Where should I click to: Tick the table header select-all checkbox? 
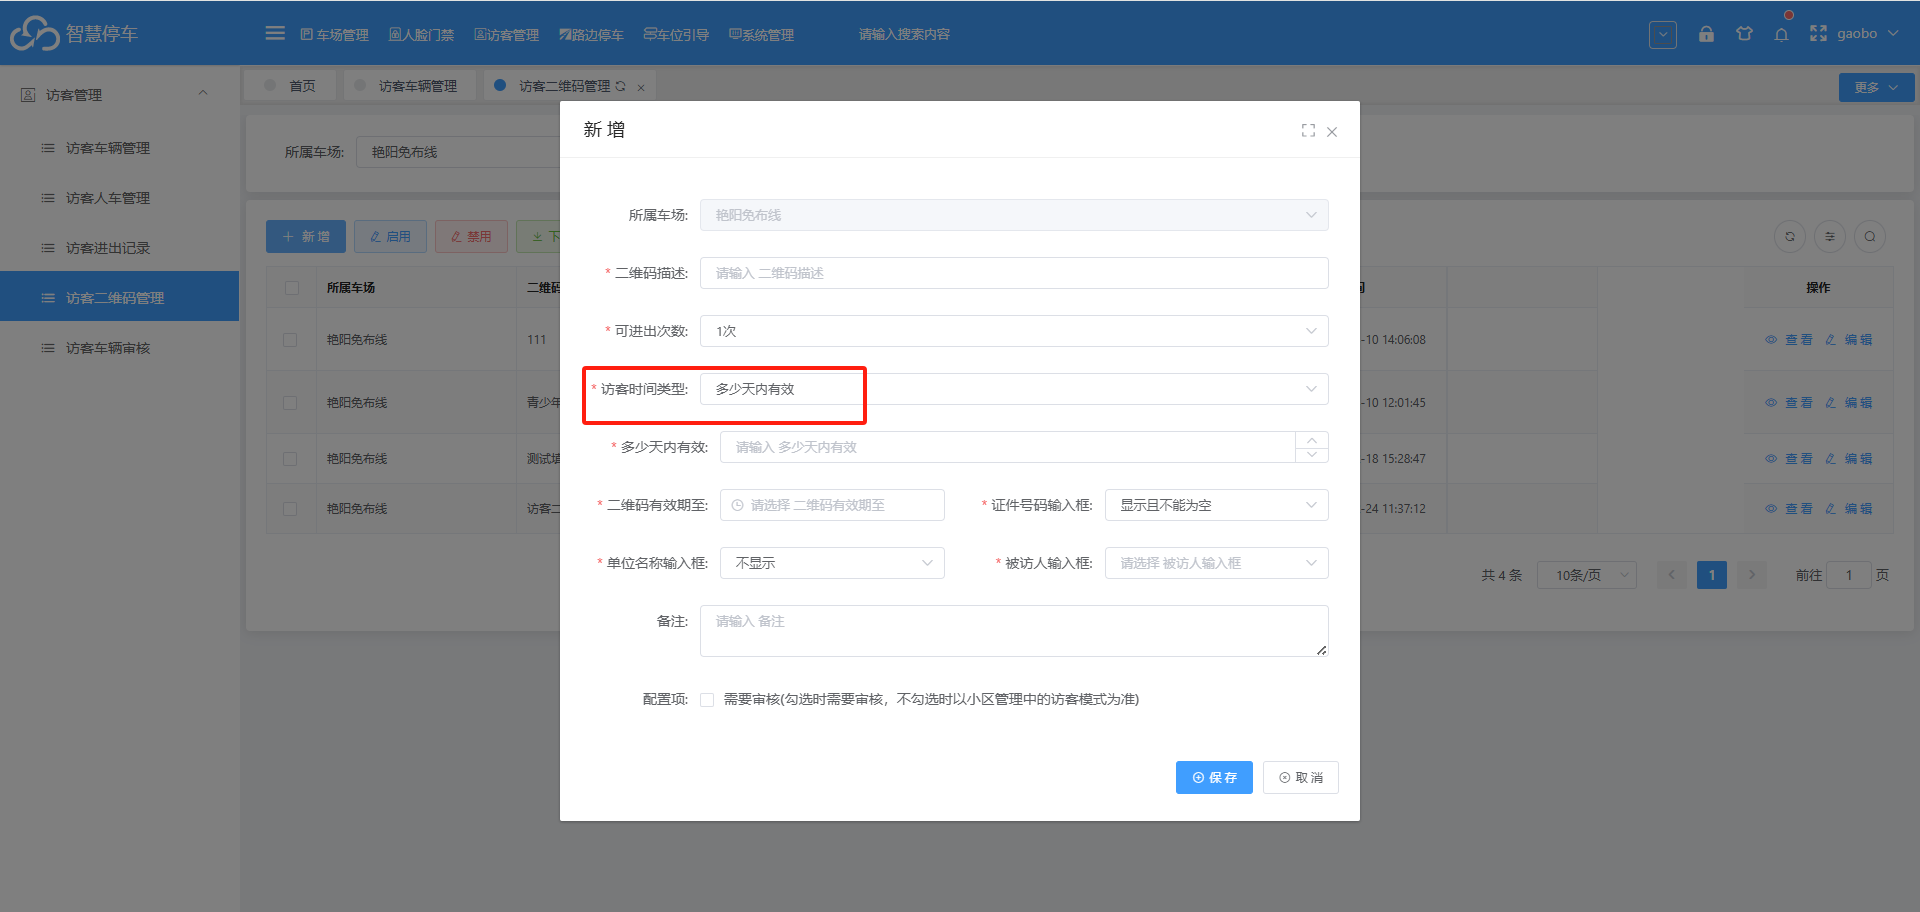(x=292, y=288)
